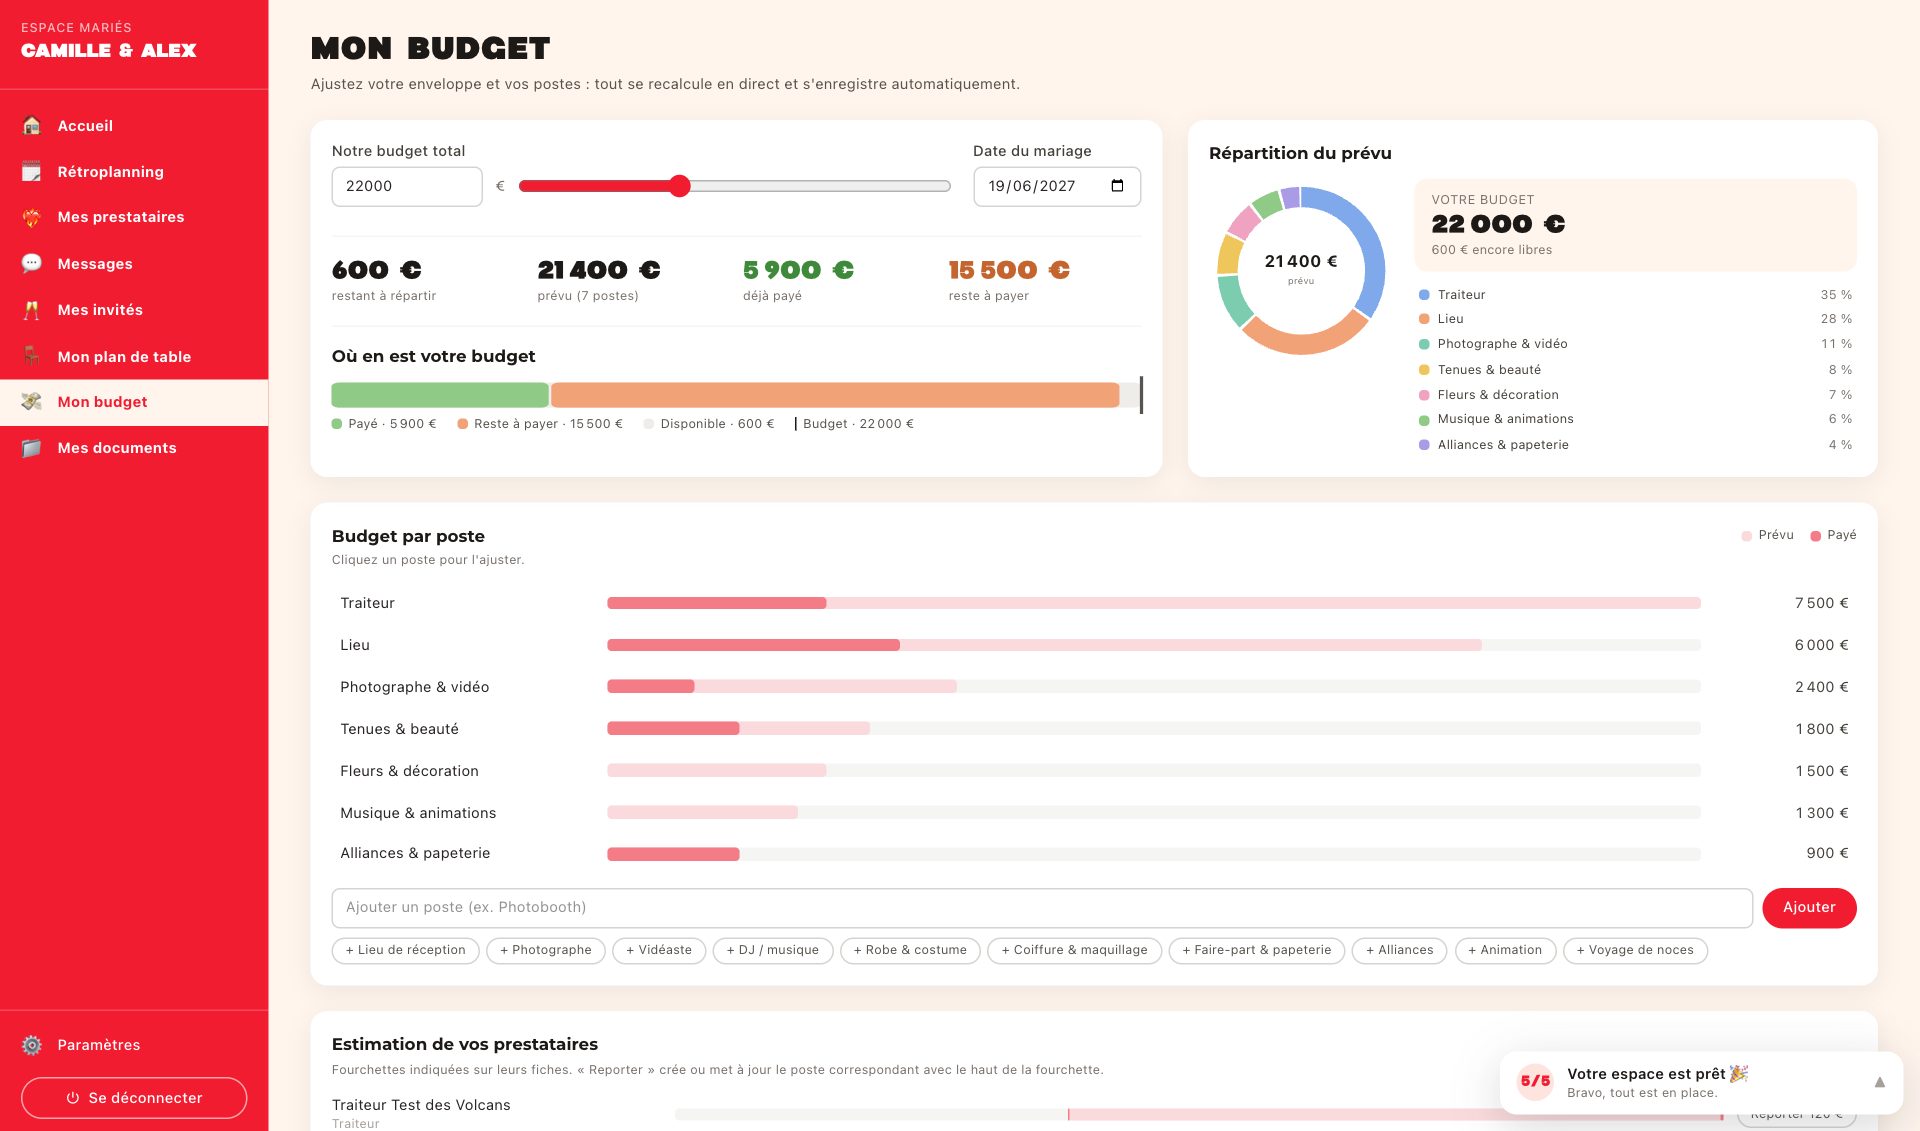Add the 'Faire-part & papeterie' suggestion chip
Screen dimensions: 1920x1131
[1257, 950]
